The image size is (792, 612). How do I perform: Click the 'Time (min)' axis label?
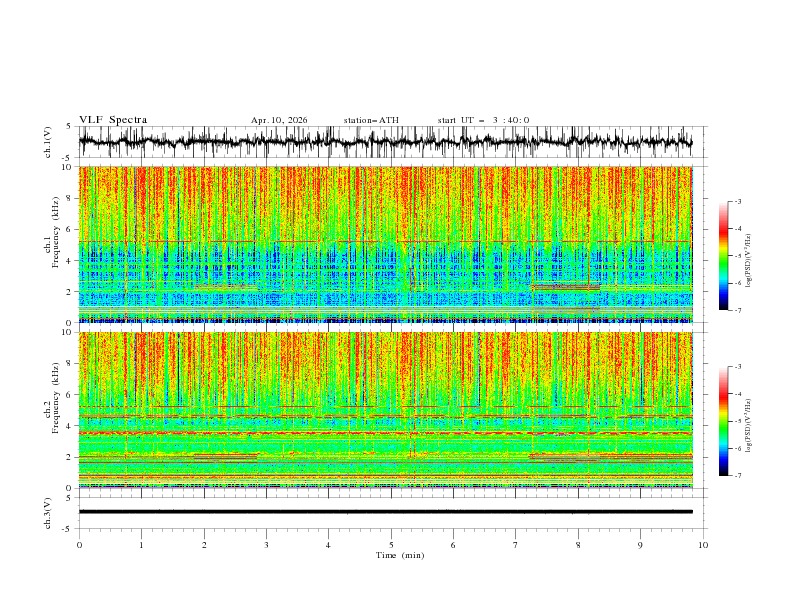(400, 555)
